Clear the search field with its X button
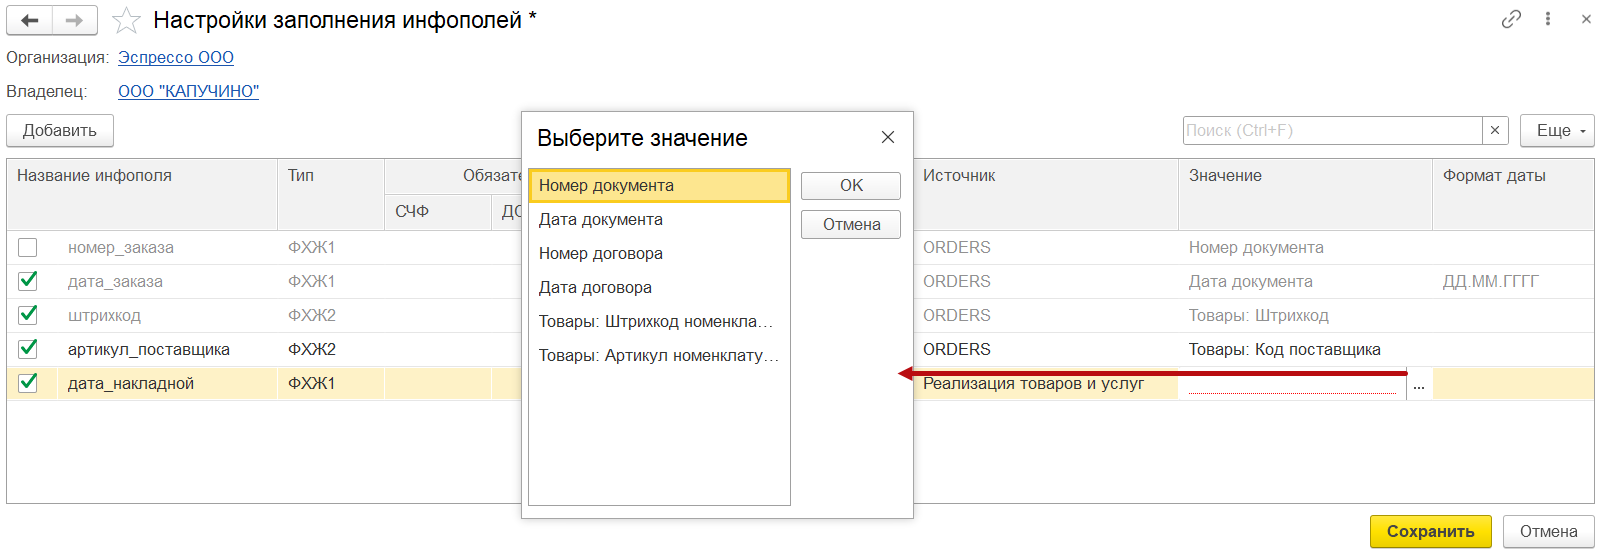The width and height of the screenshot is (1602, 555). tap(1494, 130)
